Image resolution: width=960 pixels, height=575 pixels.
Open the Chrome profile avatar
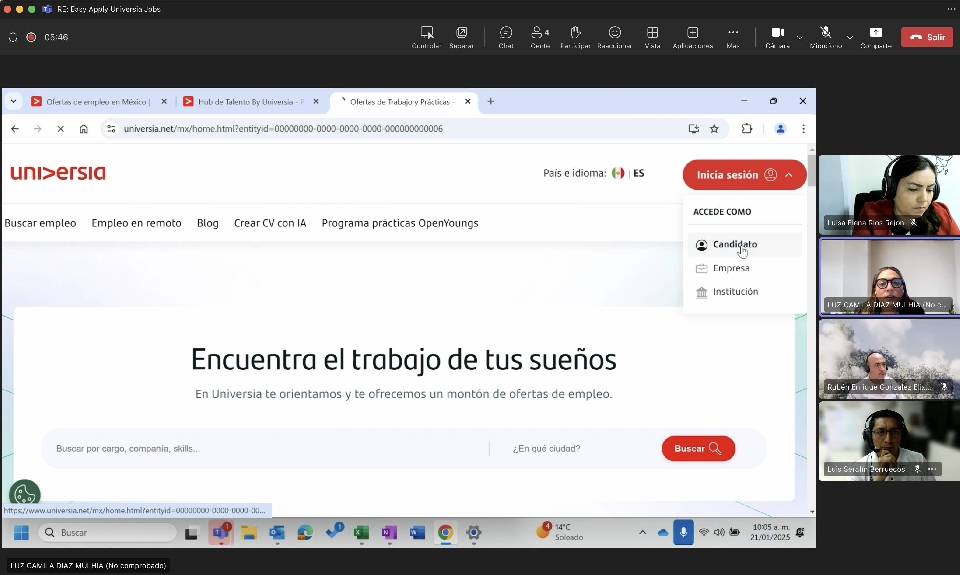click(x=780, y=129)
